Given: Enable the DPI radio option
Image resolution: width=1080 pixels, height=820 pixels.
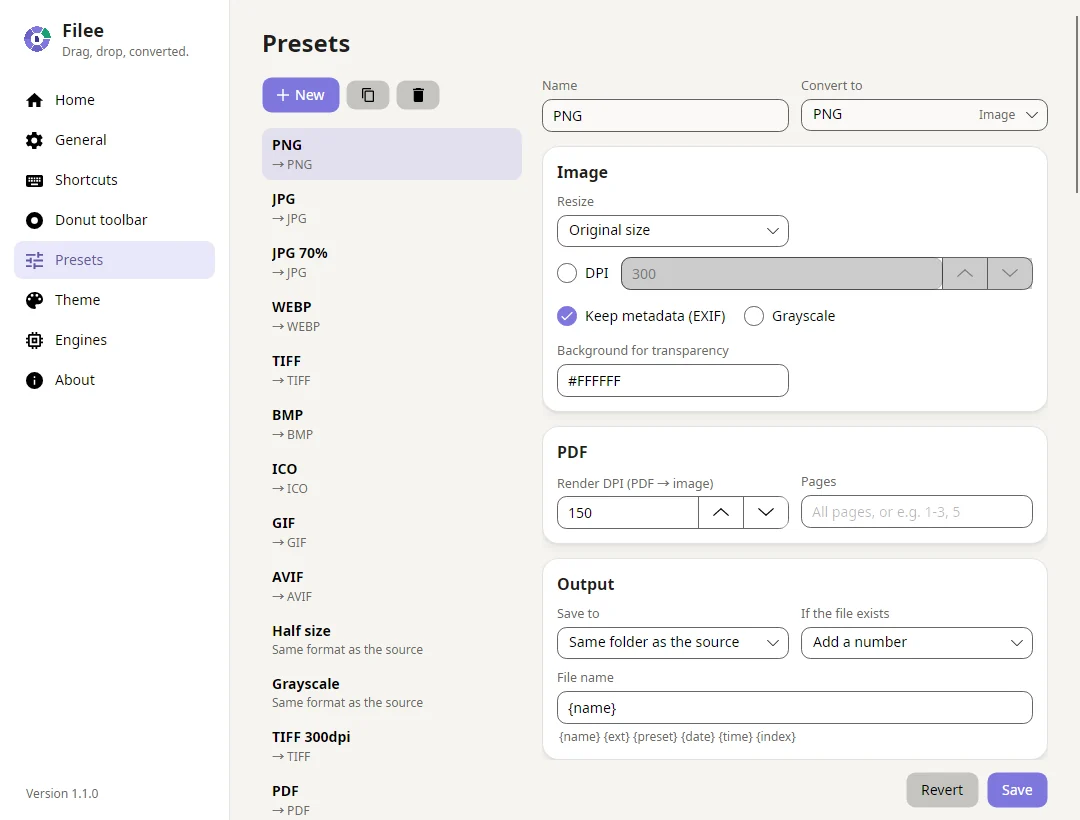Looking at the screenshot, I should [x=567, y=273].
